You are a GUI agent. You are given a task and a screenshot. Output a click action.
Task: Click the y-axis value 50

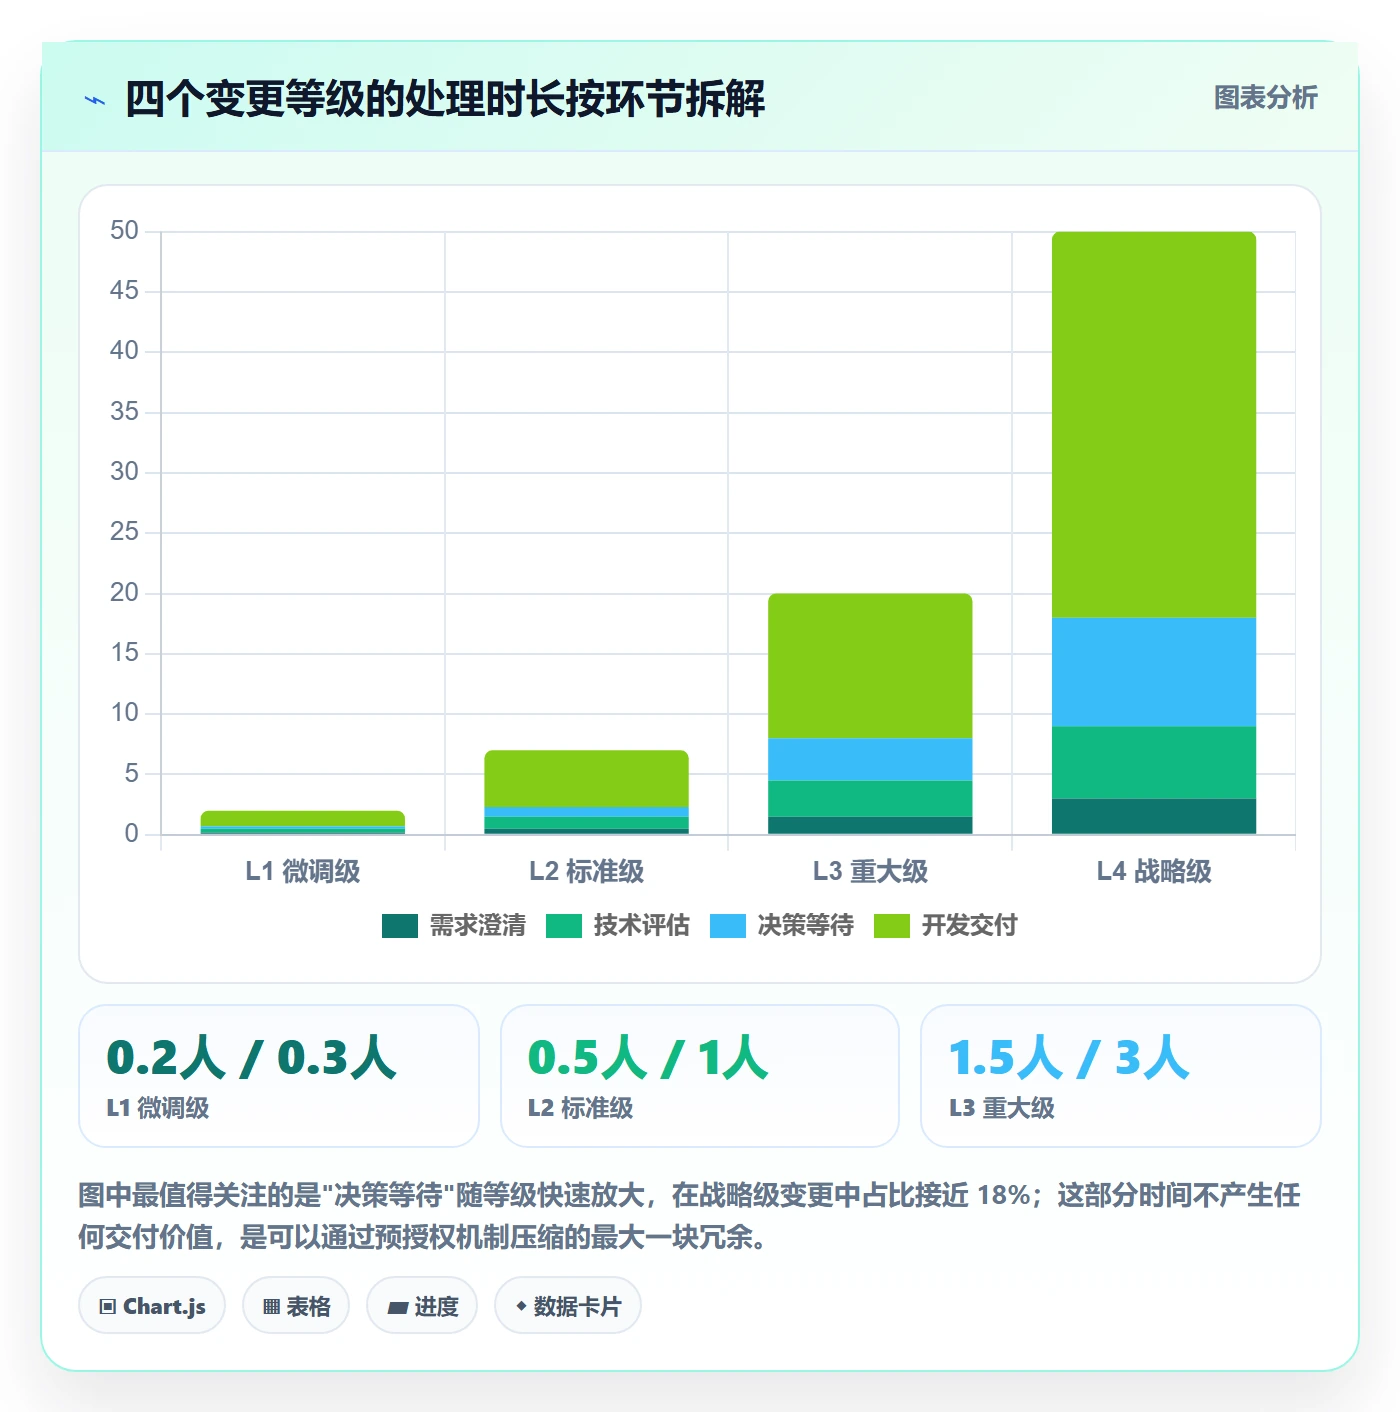pyautogui.click(x=124, y=231)
